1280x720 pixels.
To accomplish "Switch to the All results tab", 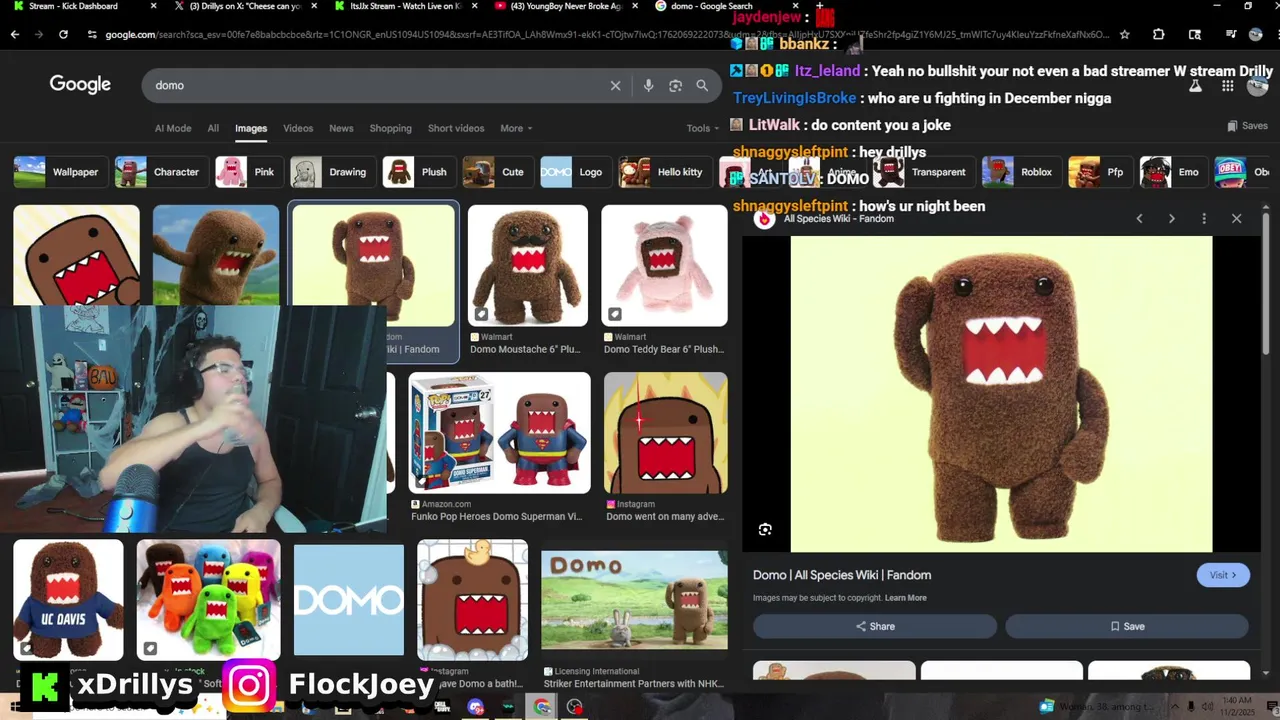I will (213, 128).
